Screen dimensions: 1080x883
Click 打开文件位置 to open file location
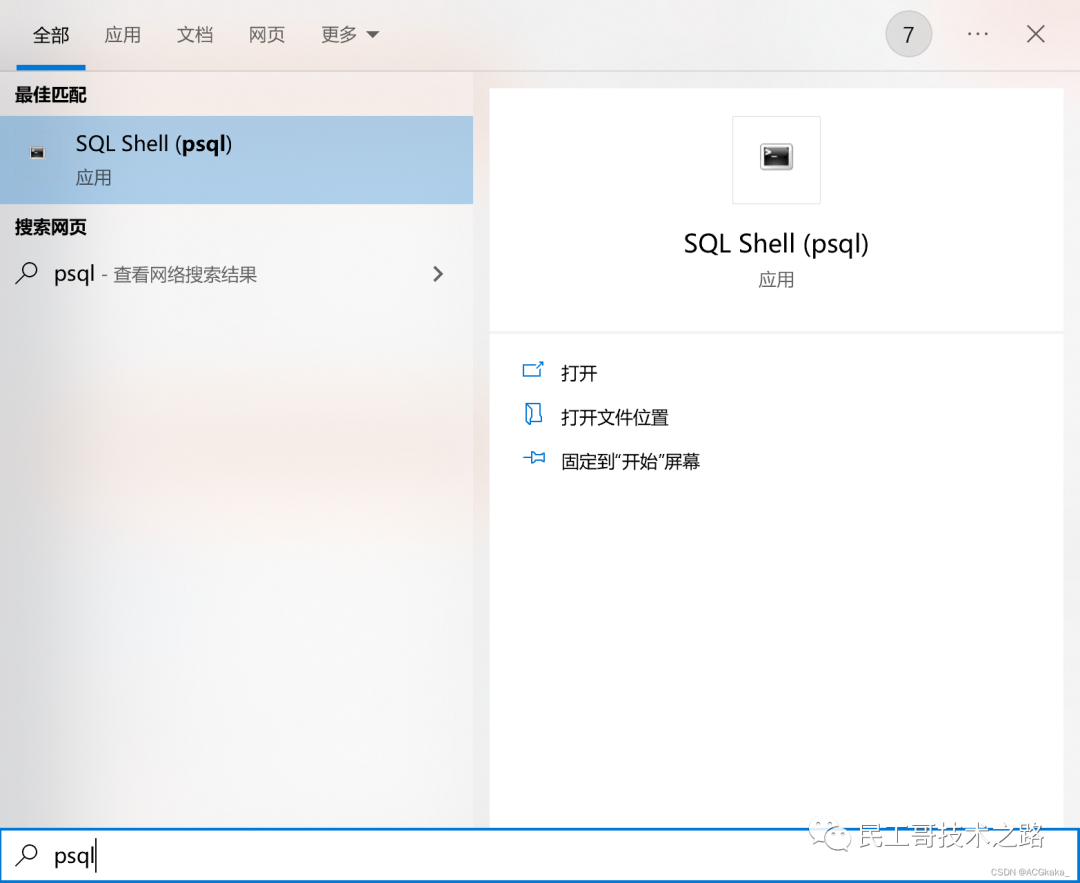click(x=614, y=416)
